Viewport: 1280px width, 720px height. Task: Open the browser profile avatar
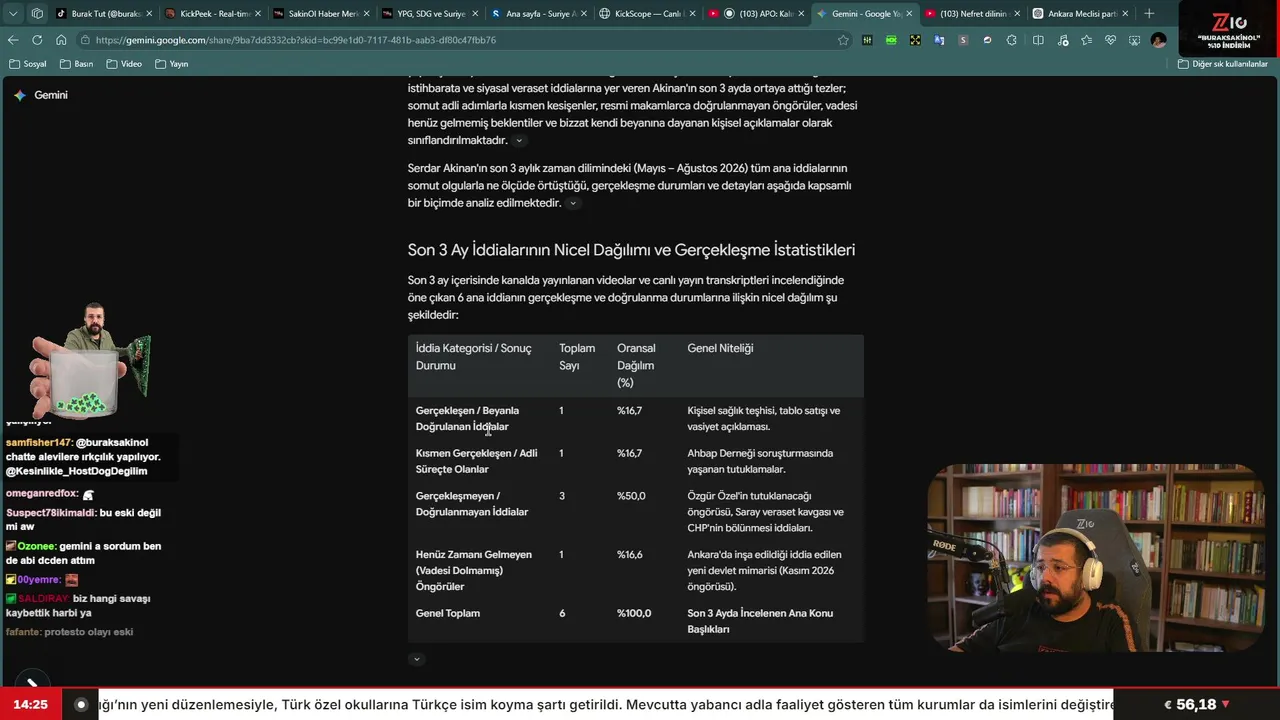coord(1158,40)
